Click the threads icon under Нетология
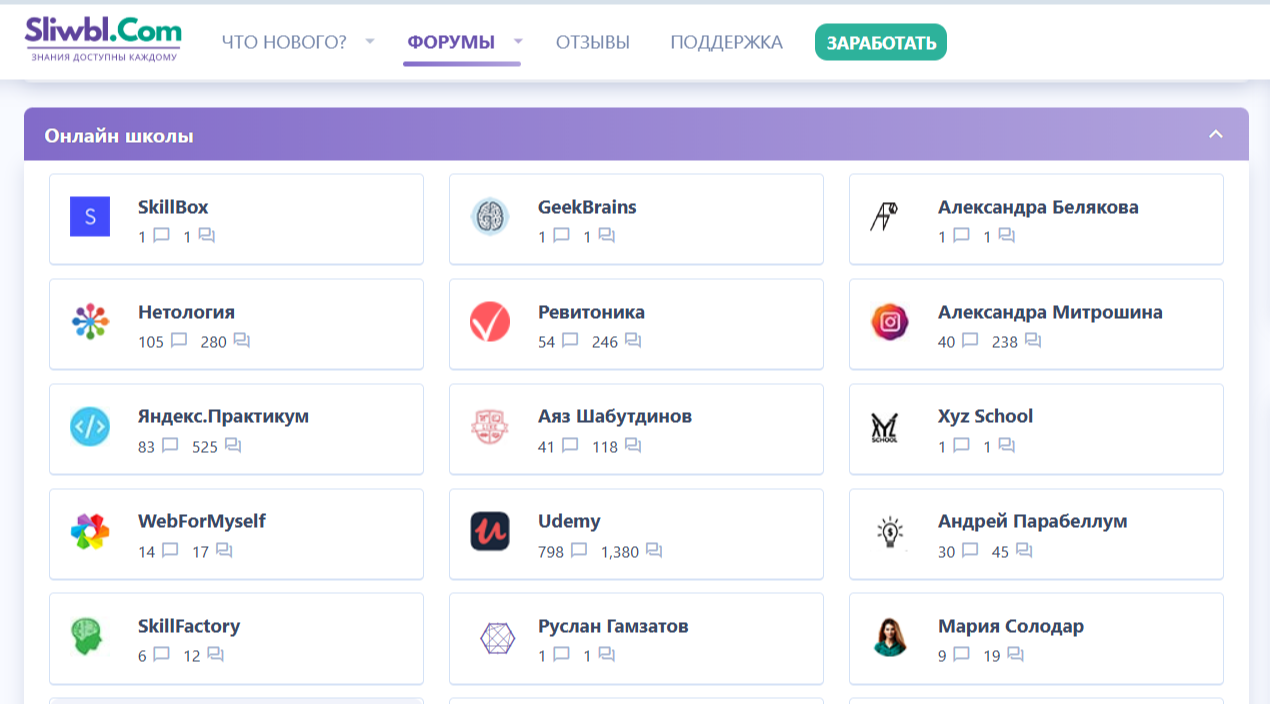 [x=179, y=341]
